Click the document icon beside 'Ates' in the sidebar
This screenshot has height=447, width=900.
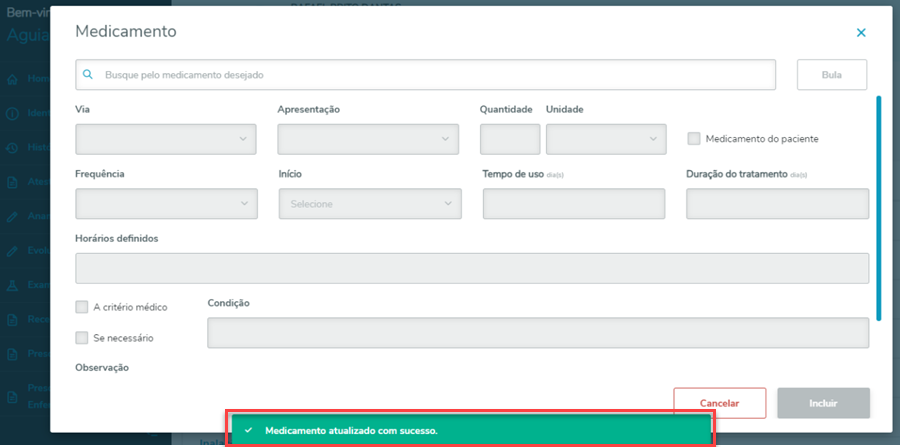click(x=12, y=182)
